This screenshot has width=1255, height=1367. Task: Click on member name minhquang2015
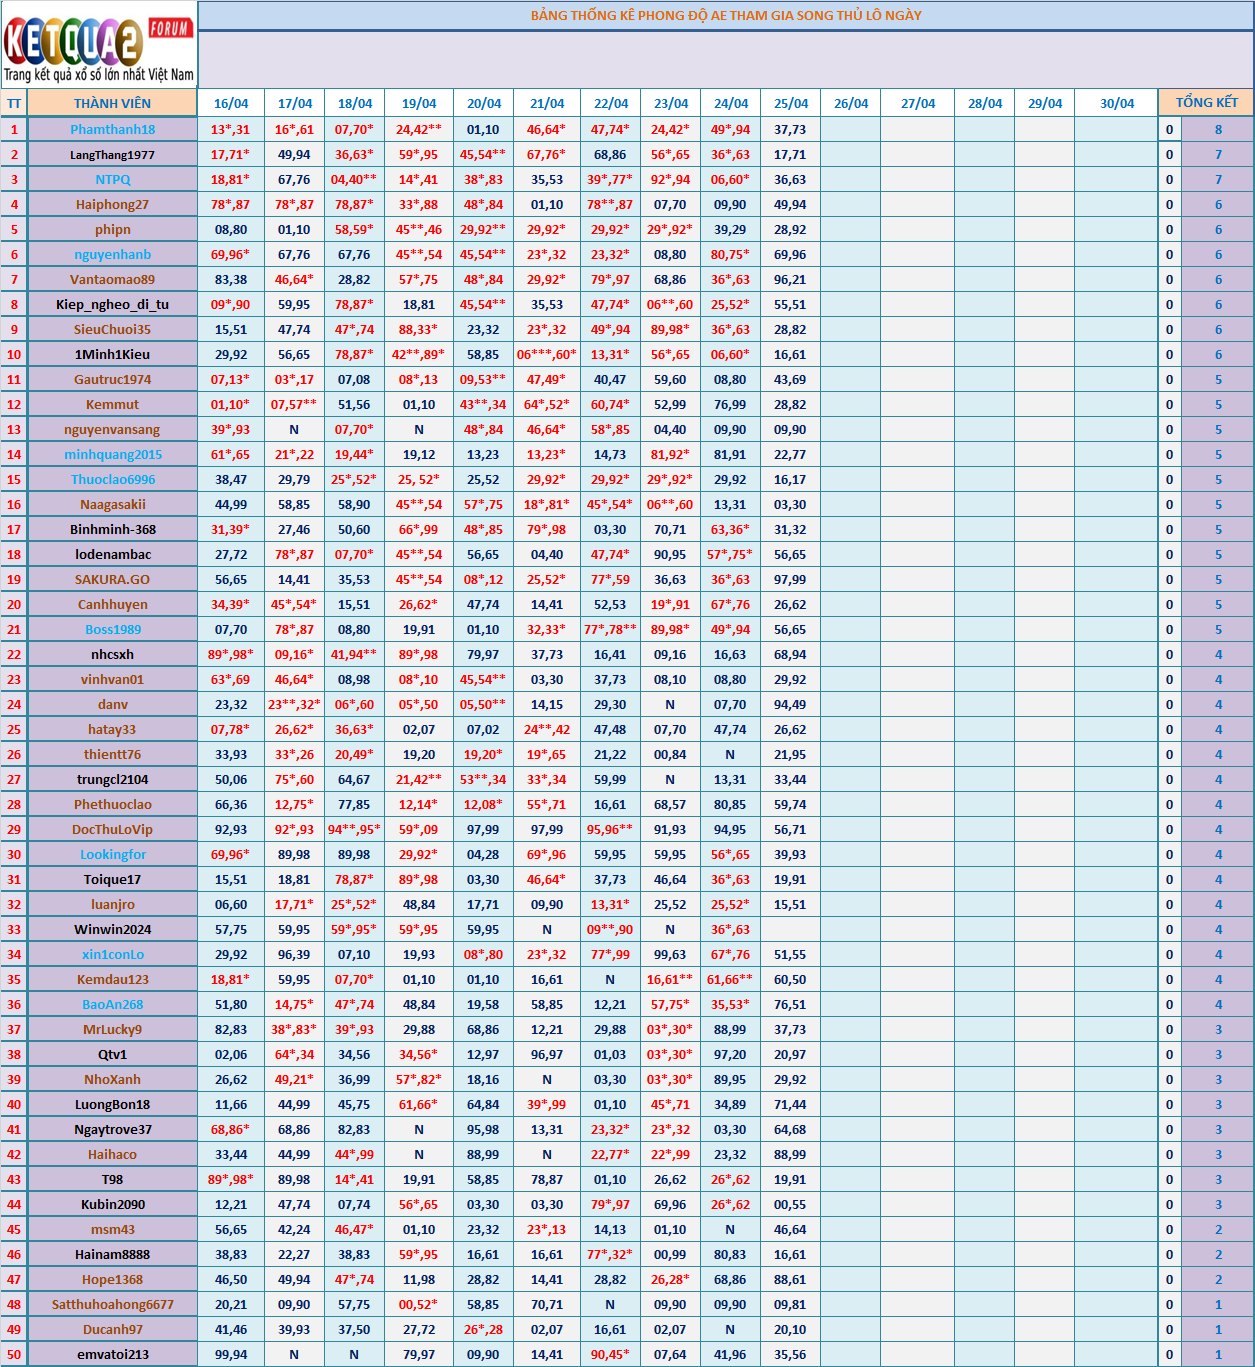(x=113, y=455)
